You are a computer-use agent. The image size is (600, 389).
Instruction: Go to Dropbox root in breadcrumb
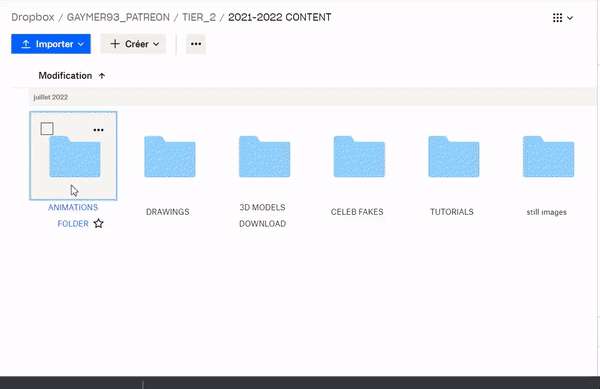33,17
